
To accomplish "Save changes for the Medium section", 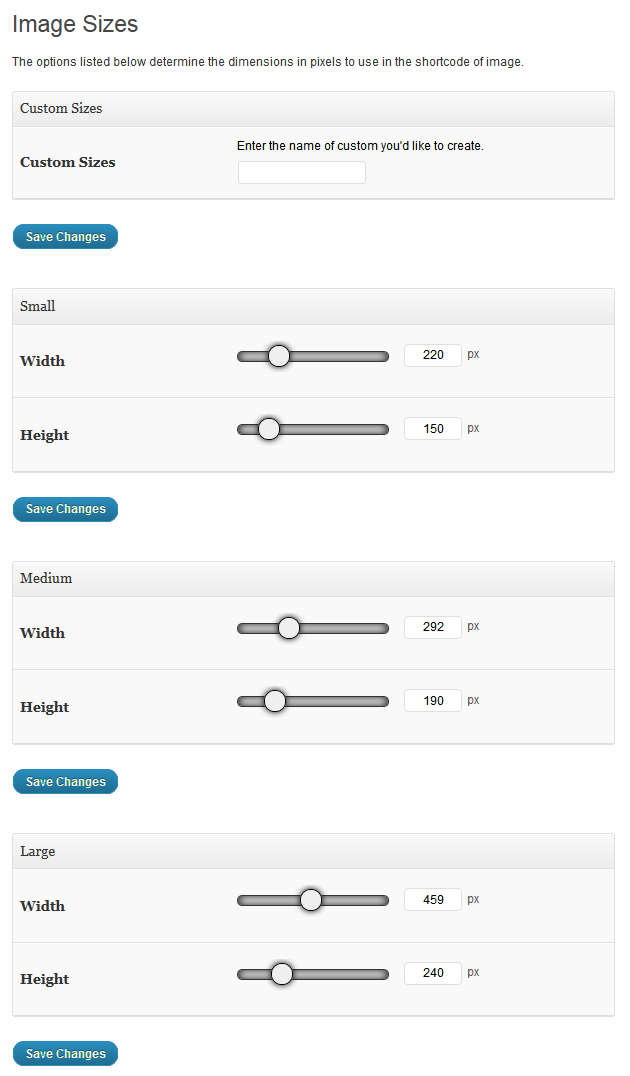I will pyautogui.click(x=65, y=782).
